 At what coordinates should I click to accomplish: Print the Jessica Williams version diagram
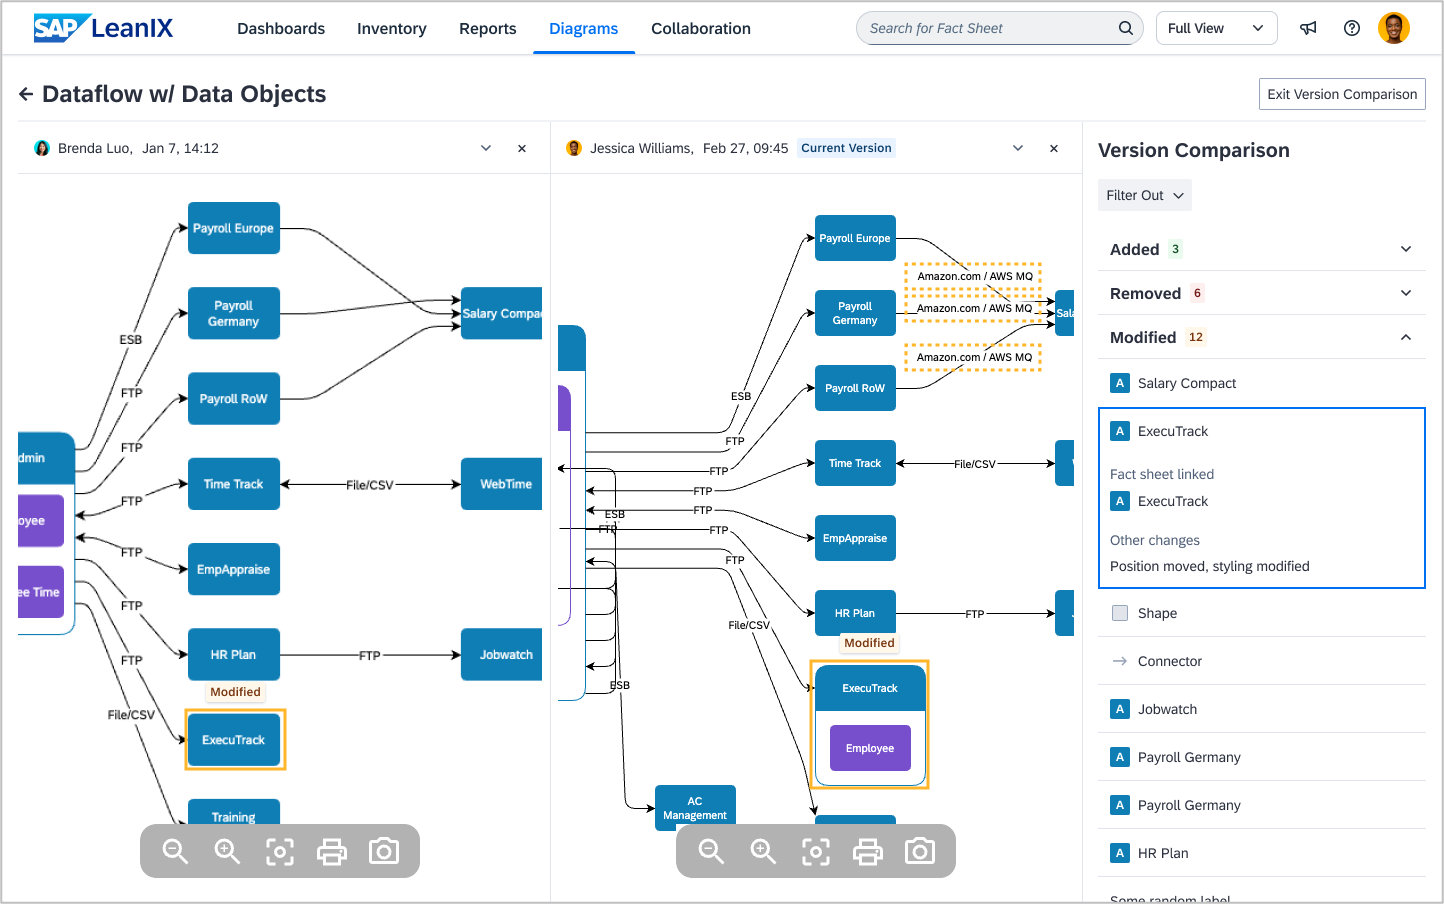[868, 851]
